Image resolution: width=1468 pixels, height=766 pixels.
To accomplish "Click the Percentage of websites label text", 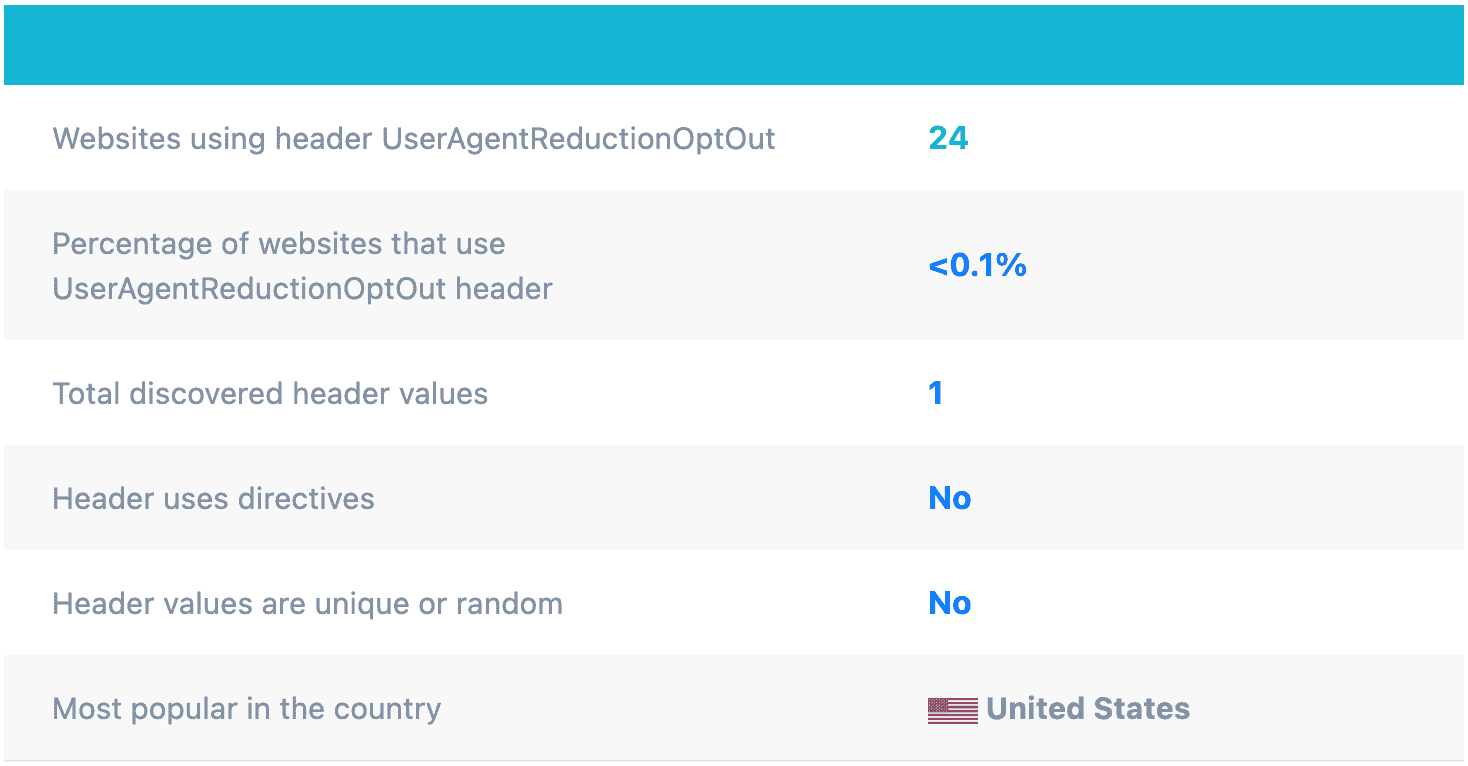I will tap(302, 266).
